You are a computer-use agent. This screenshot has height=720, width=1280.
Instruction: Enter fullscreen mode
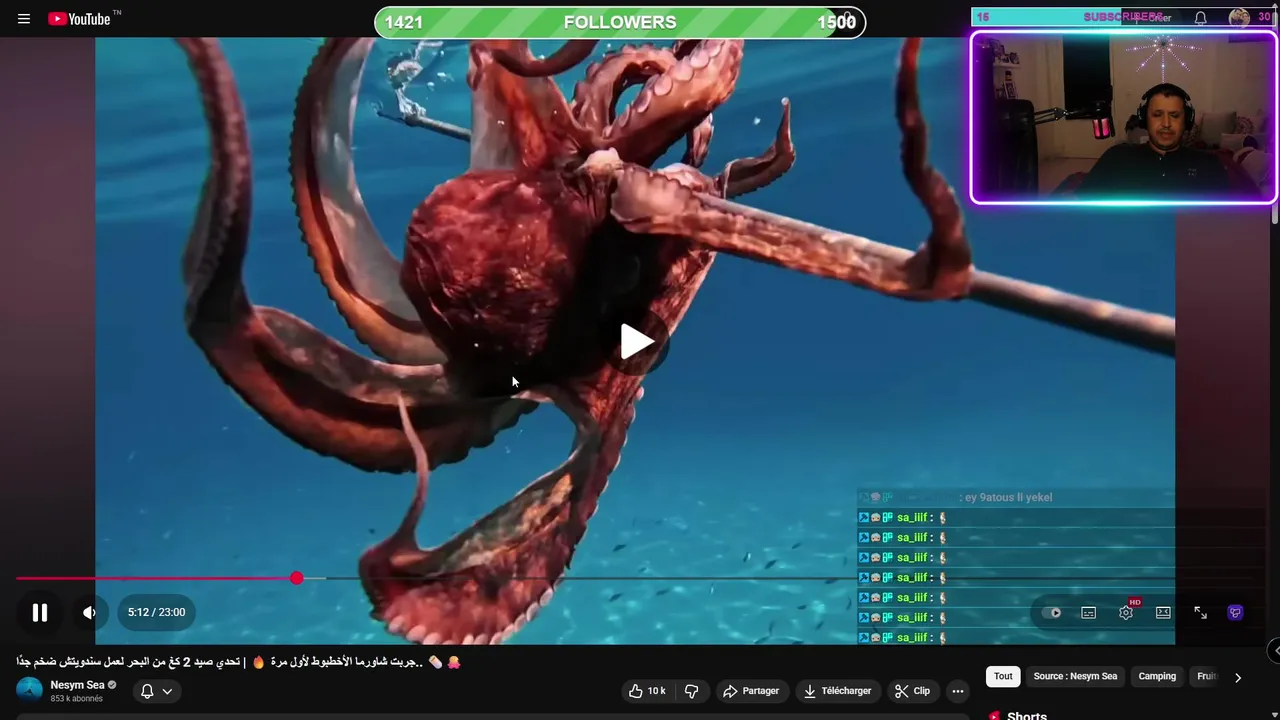(1200, 613)
